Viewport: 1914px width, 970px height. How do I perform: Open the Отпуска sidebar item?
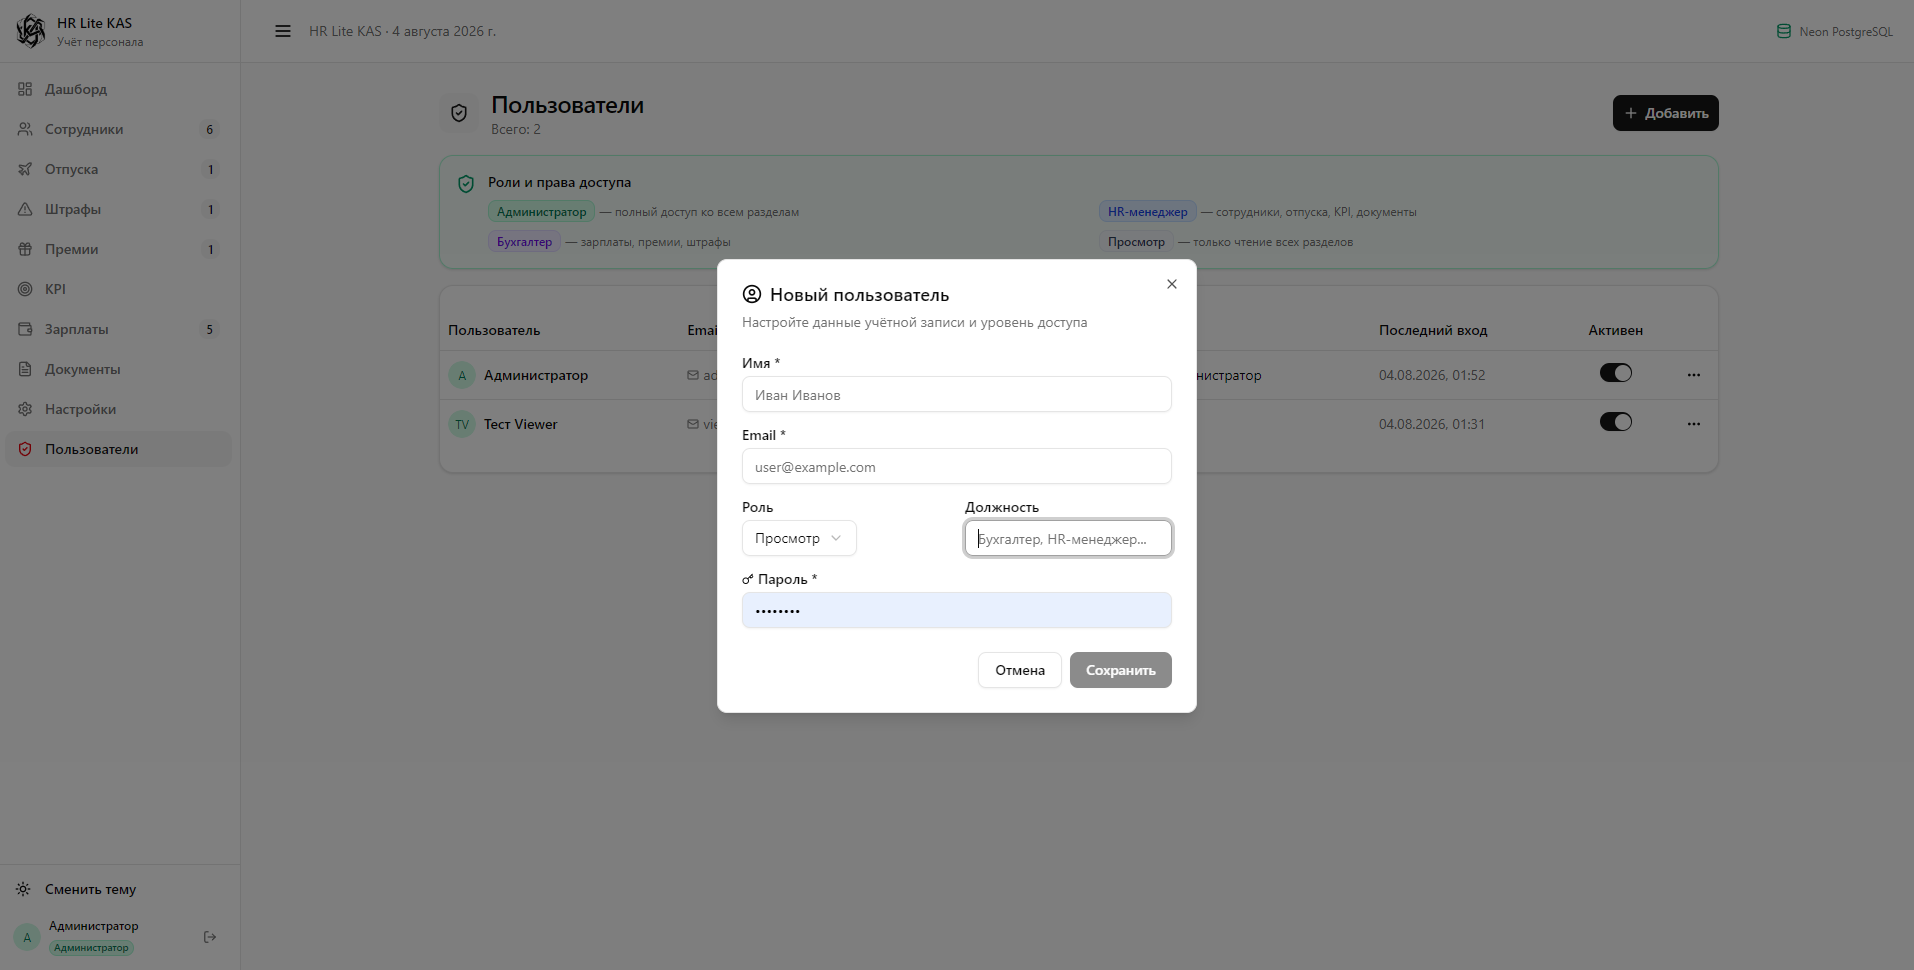pyautogui.click(x=118, y=169)
